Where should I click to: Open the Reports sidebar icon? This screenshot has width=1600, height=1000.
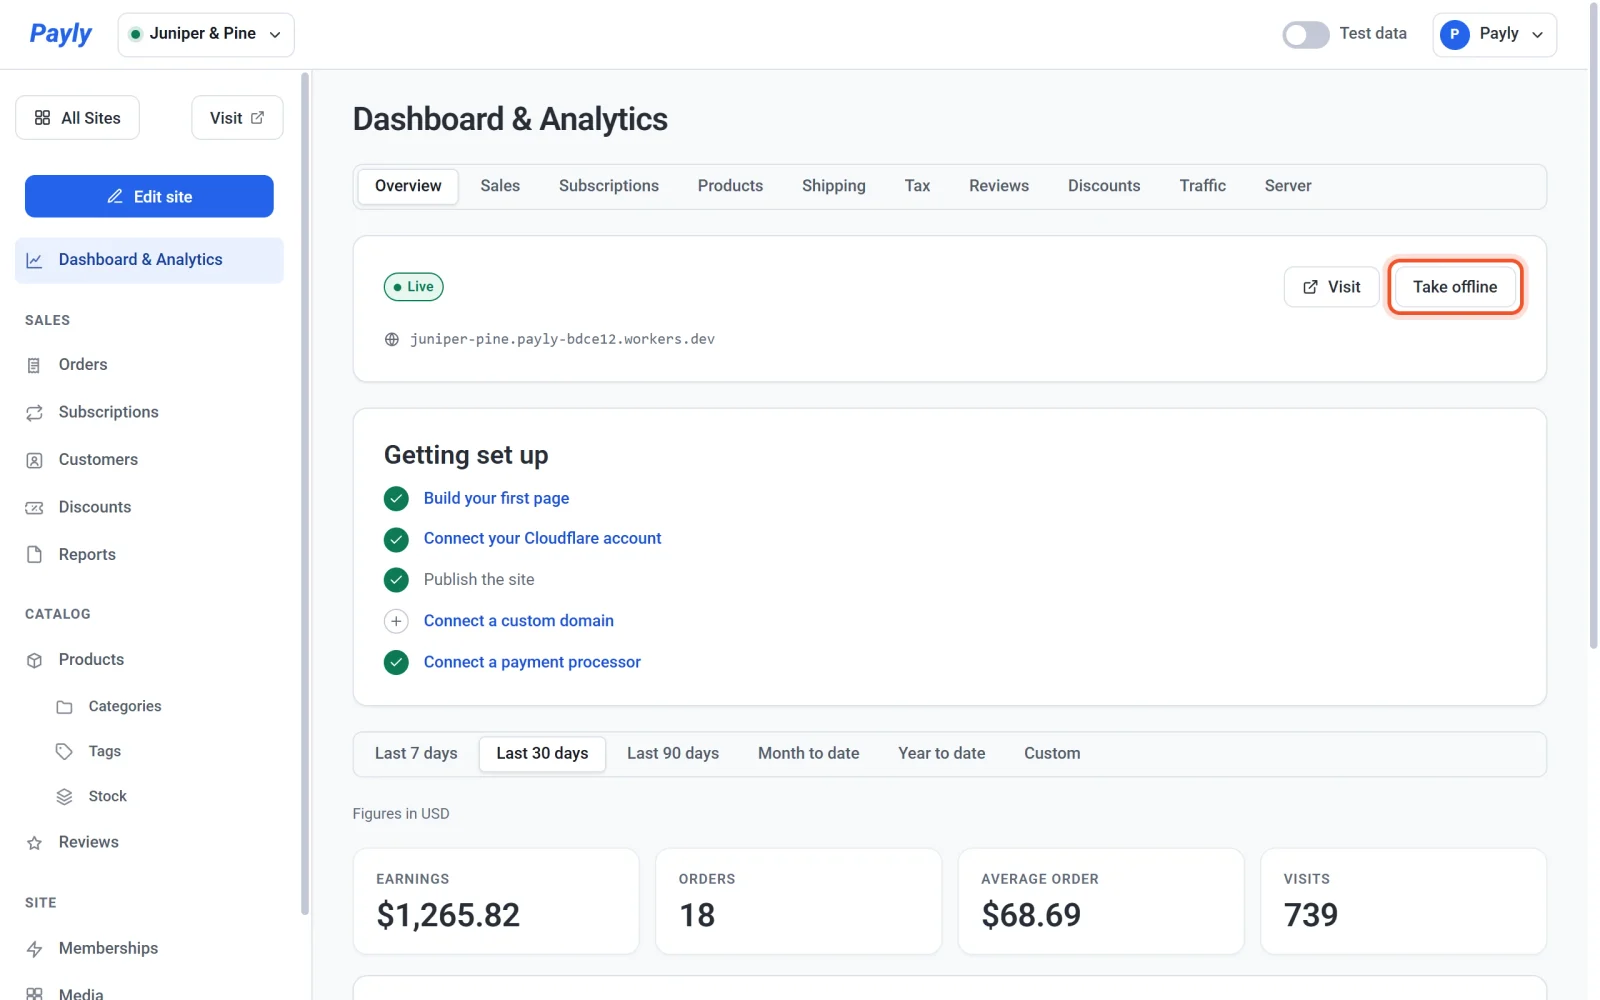click(x=34, y=554)
